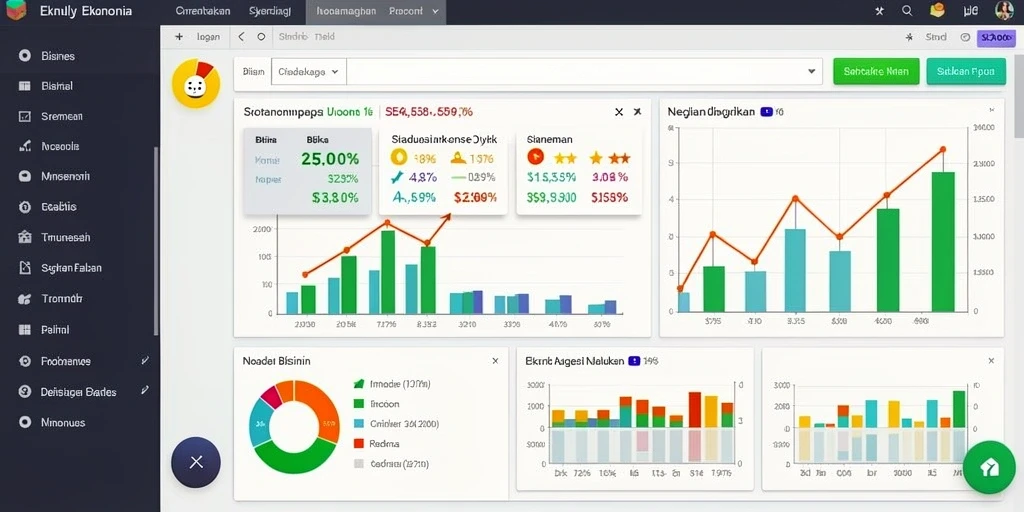Image resolution: width=1024 pixels, height=512 pixels.
Task: Open the user avatar profile at top right
Action: click(x=1004, y=10)
